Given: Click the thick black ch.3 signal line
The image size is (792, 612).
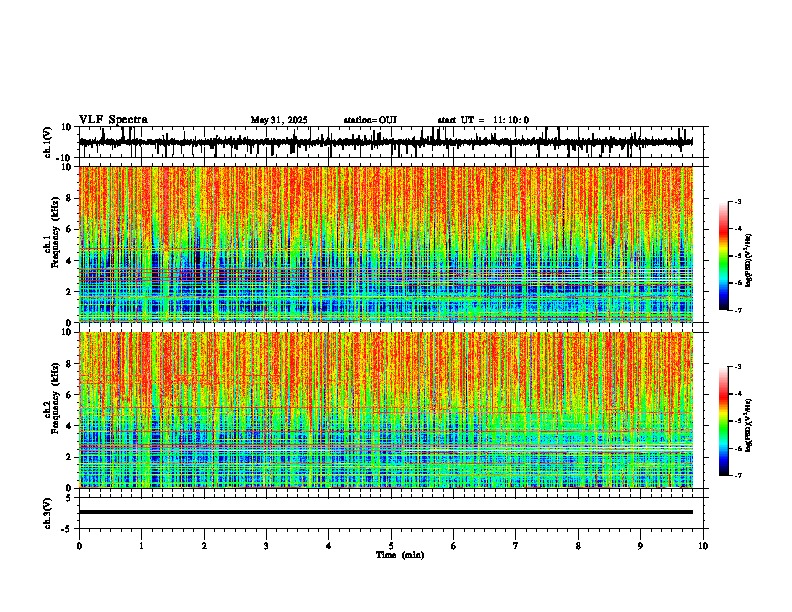Looking at the screenshot, I should (x=386, y=512).
